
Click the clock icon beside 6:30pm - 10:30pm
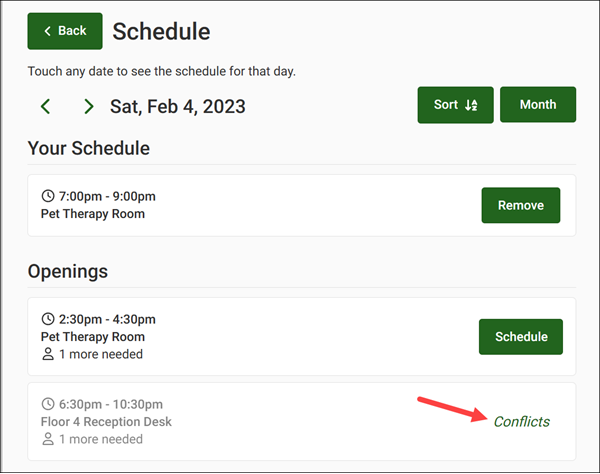[47, 404]
